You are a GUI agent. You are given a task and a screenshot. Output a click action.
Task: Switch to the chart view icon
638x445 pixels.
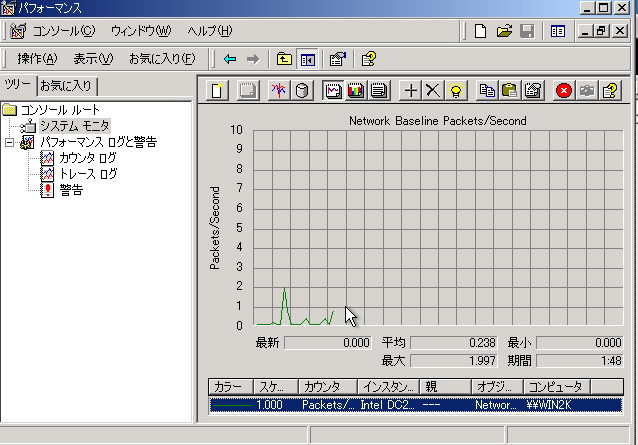click(x=333, y=90)
